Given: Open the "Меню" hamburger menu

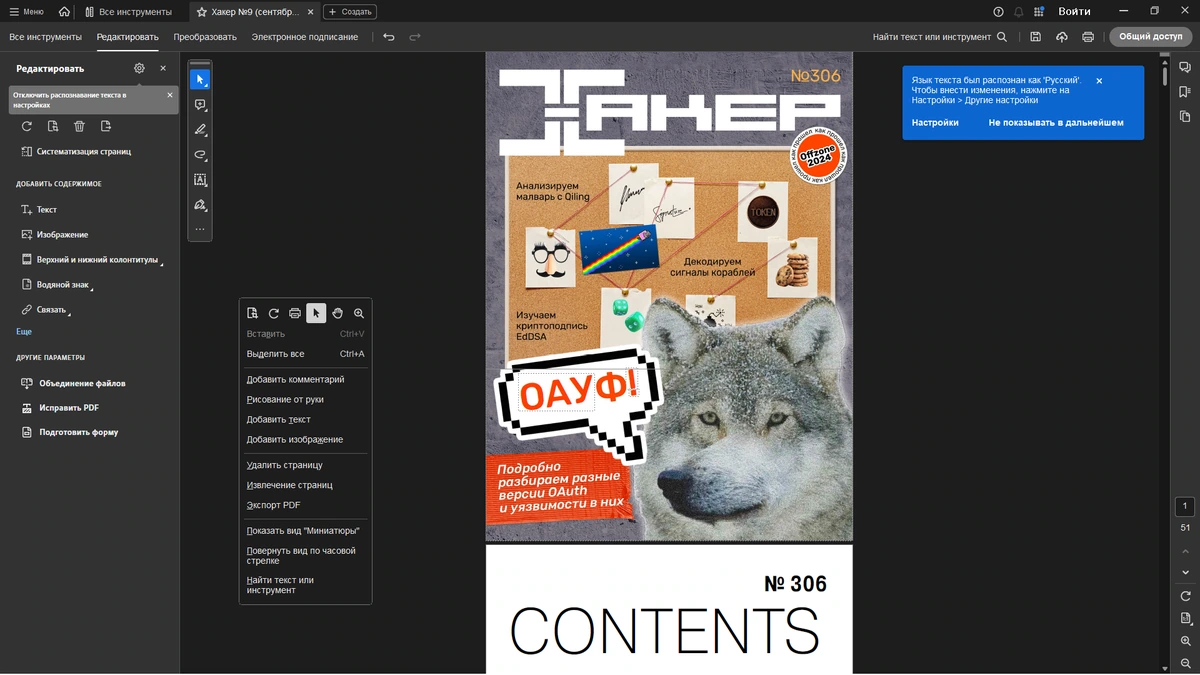Looking at the screenshot, I should click(26, 12).
